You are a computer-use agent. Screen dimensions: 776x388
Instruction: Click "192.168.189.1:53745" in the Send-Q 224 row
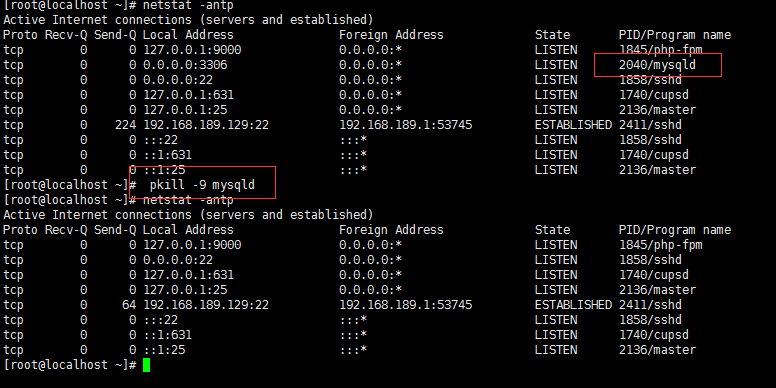pyautogui.click(x=405, y=125)
